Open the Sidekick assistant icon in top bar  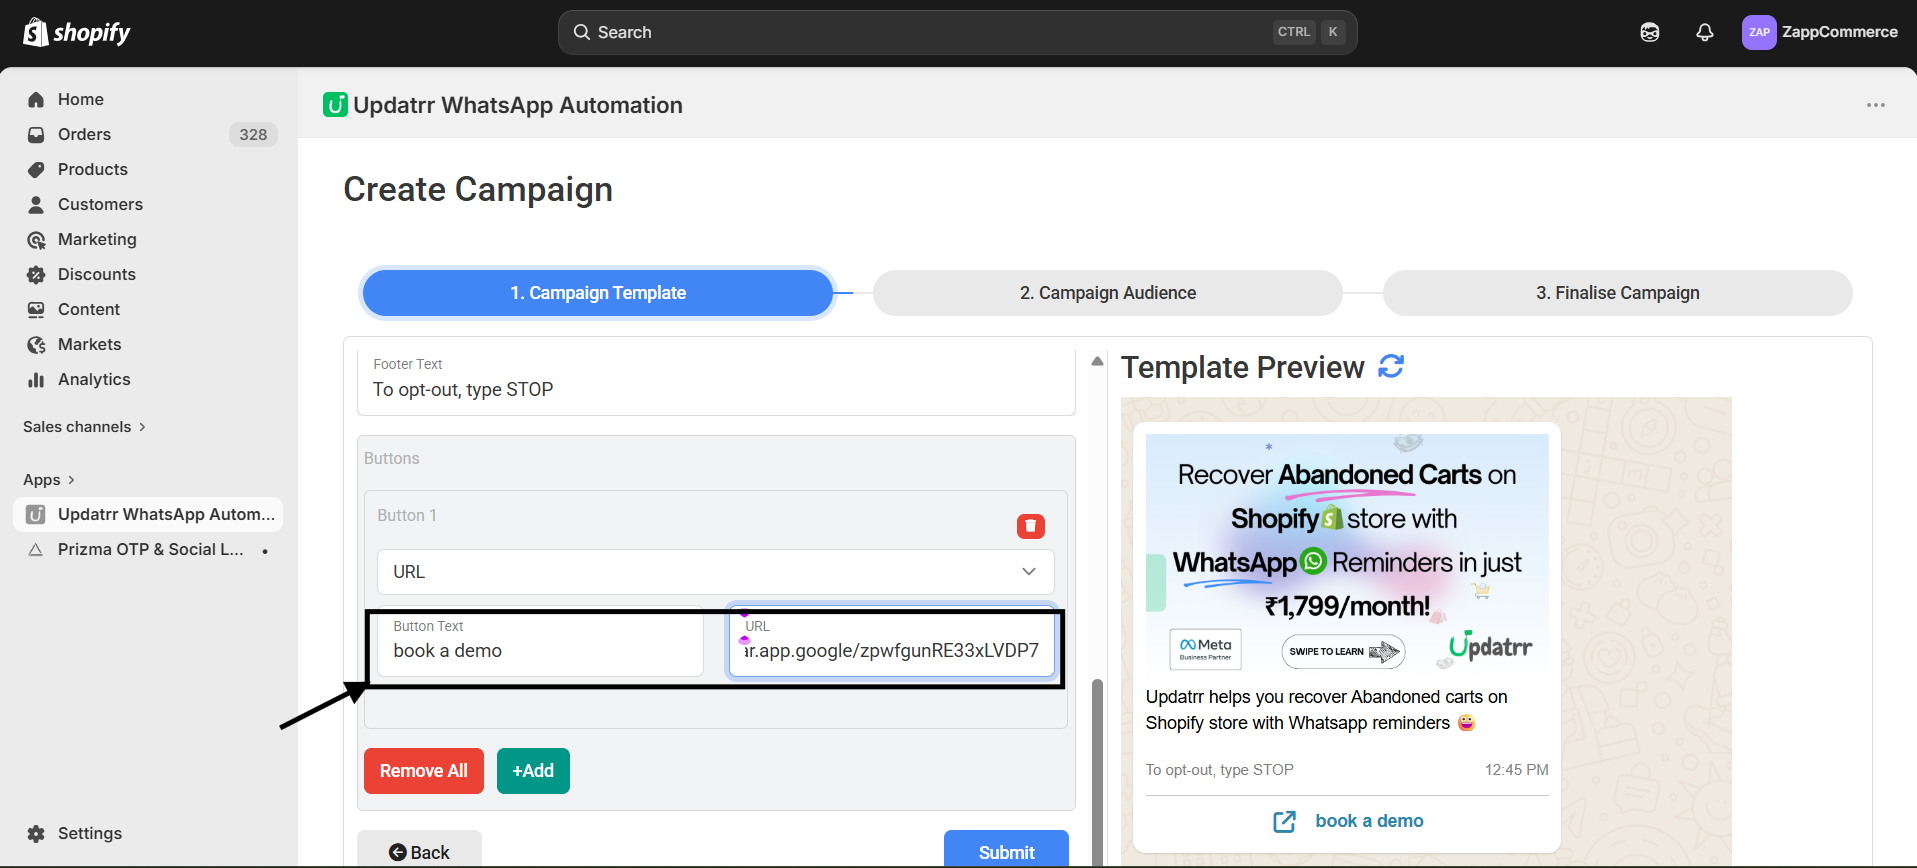click(x=1649, y=33)
